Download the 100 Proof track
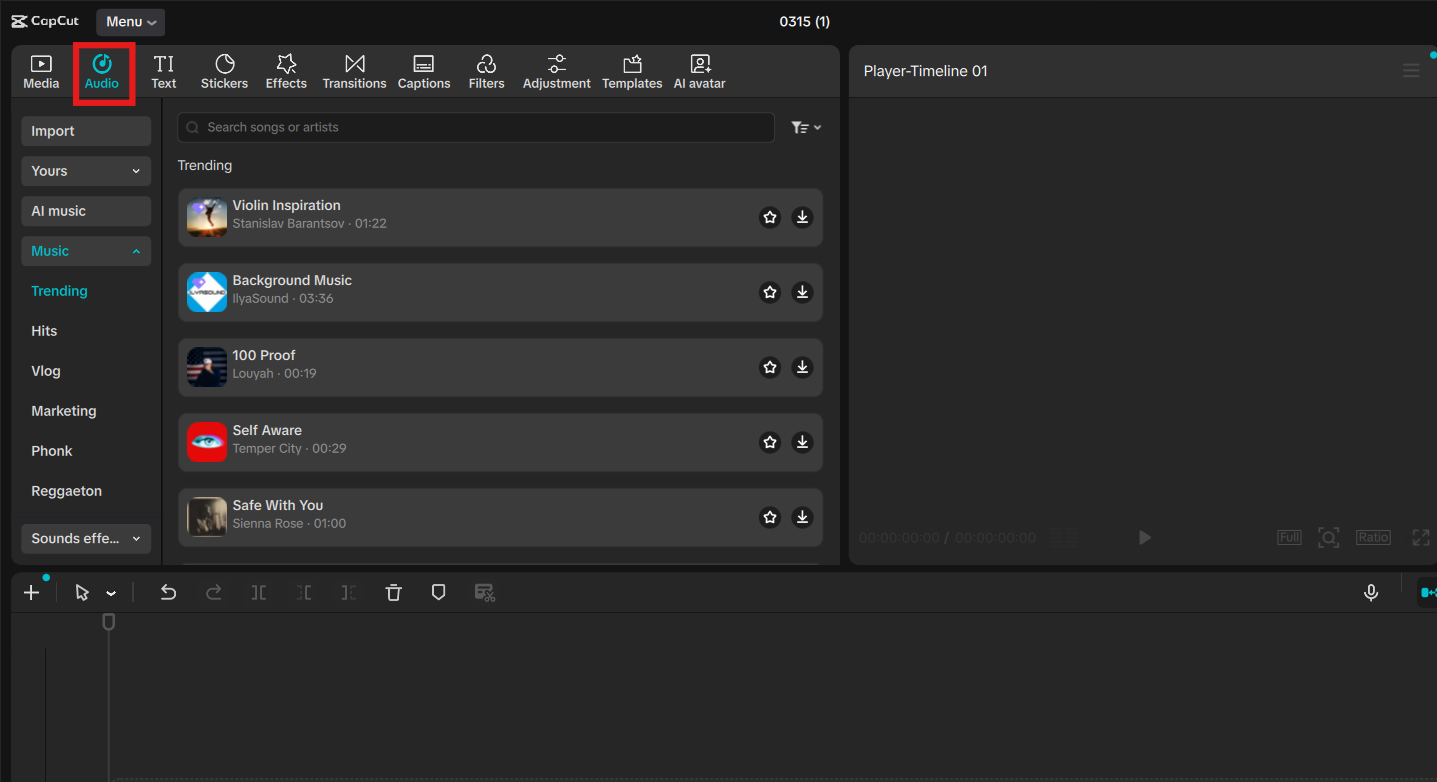This screenshot has width=1437, height=782. pyautogui.click(x=802, y=367)
